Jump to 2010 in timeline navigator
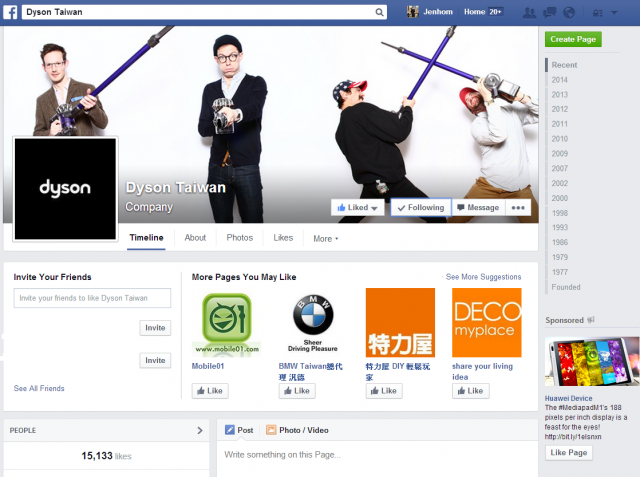Screen dimensions: 640x477 (x=560, y=139)
